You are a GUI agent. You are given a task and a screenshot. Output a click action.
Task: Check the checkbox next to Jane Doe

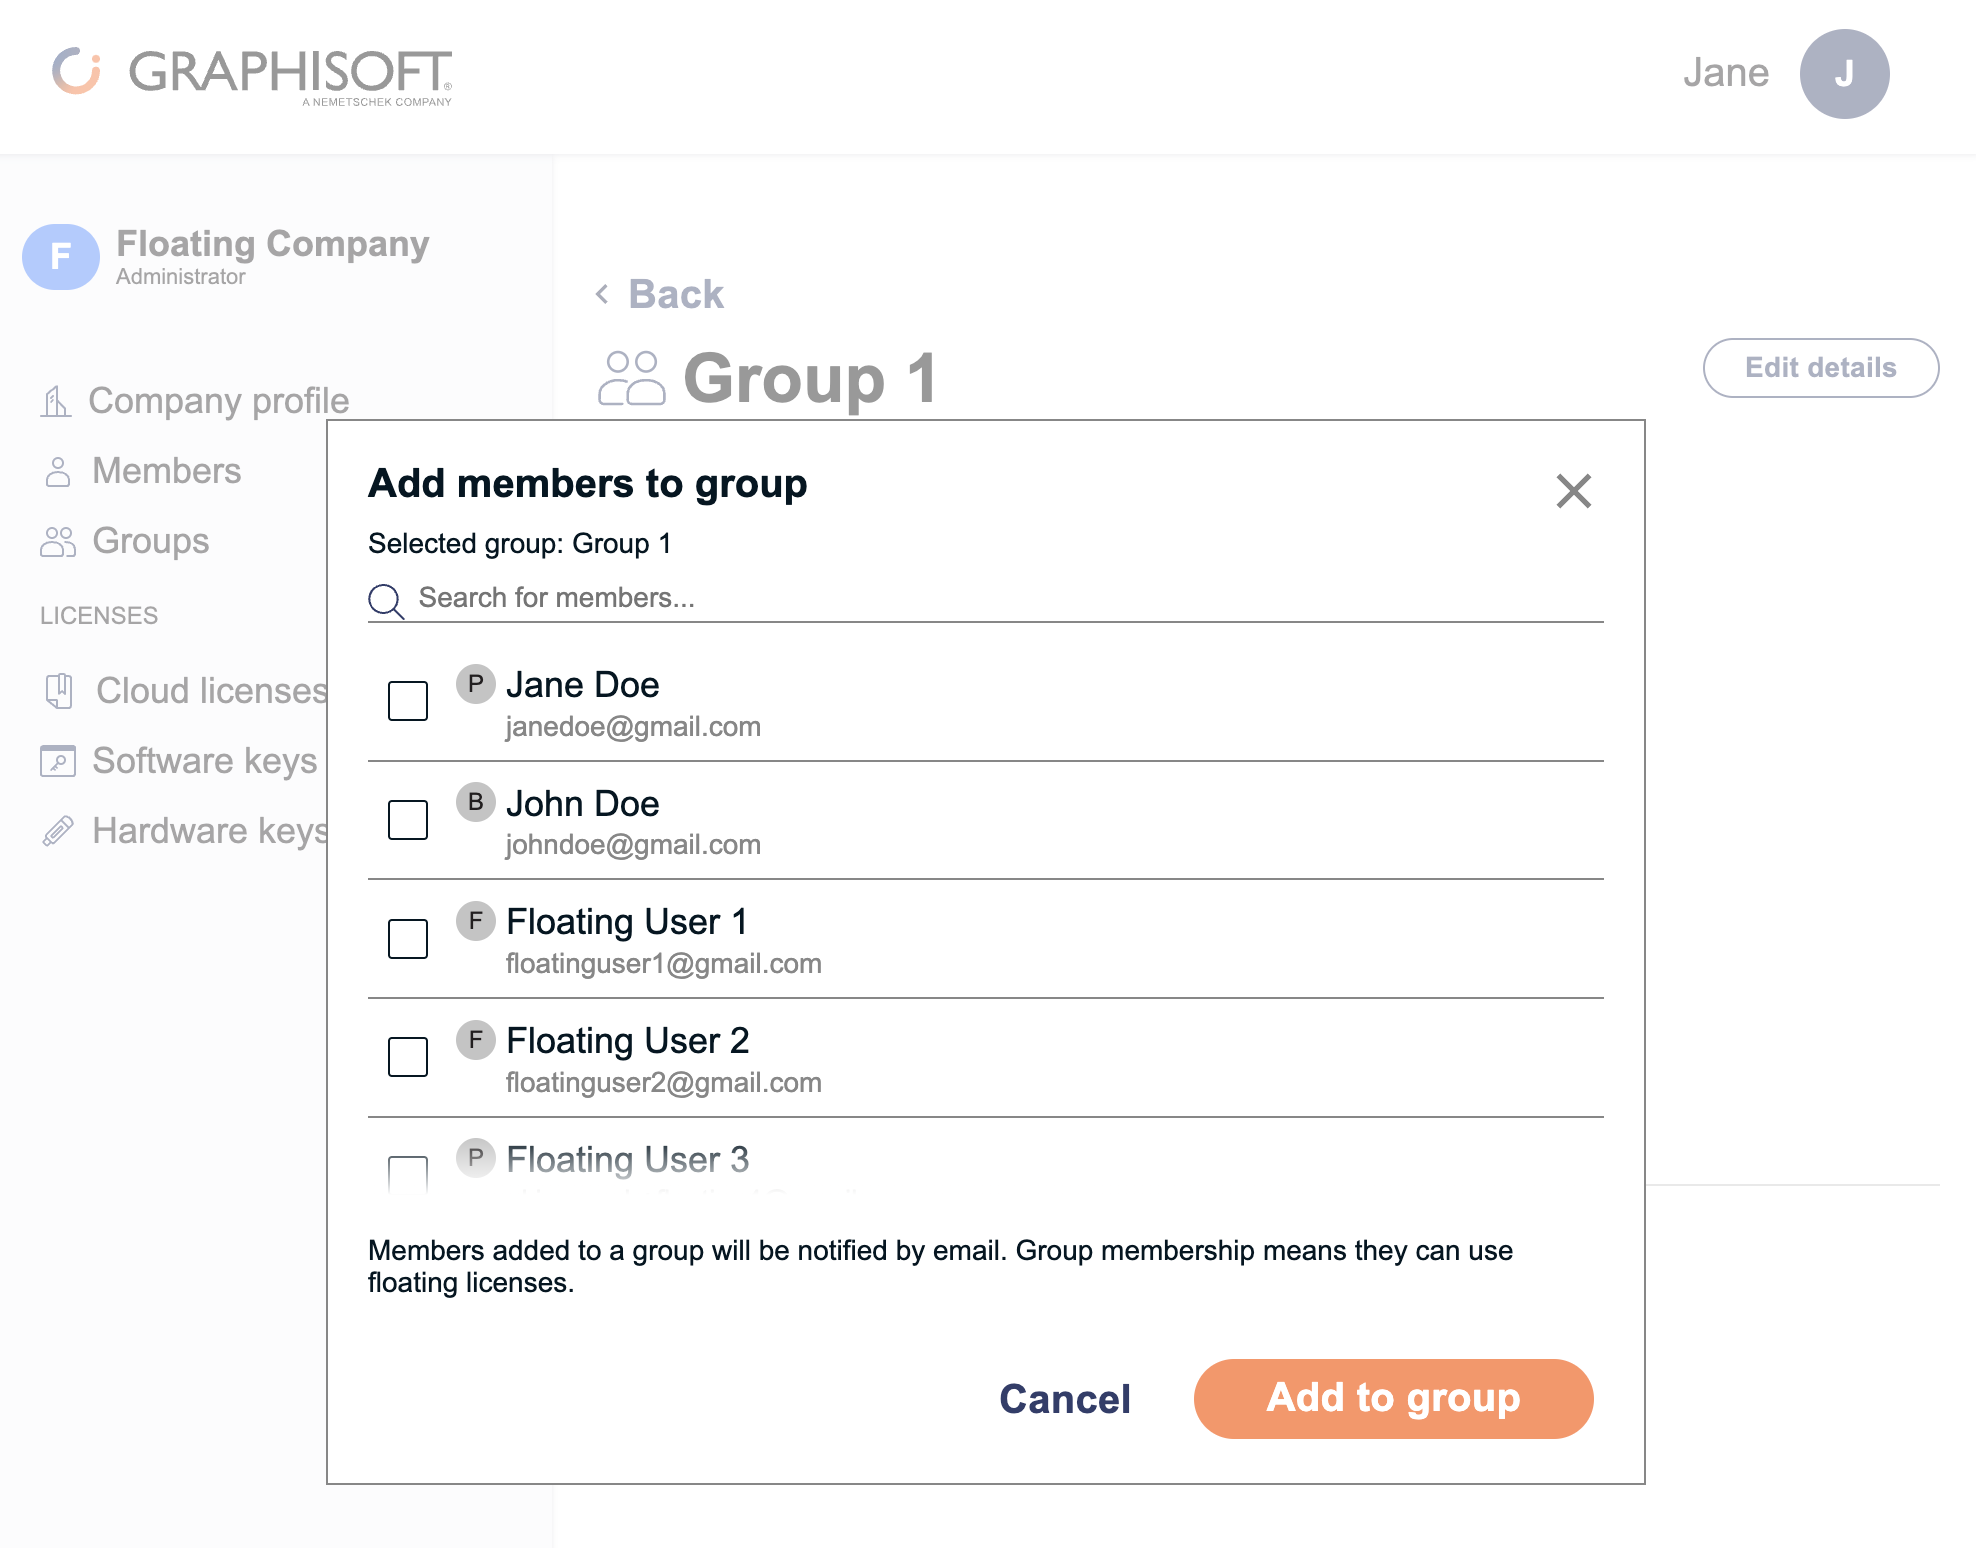click(407, 701)
